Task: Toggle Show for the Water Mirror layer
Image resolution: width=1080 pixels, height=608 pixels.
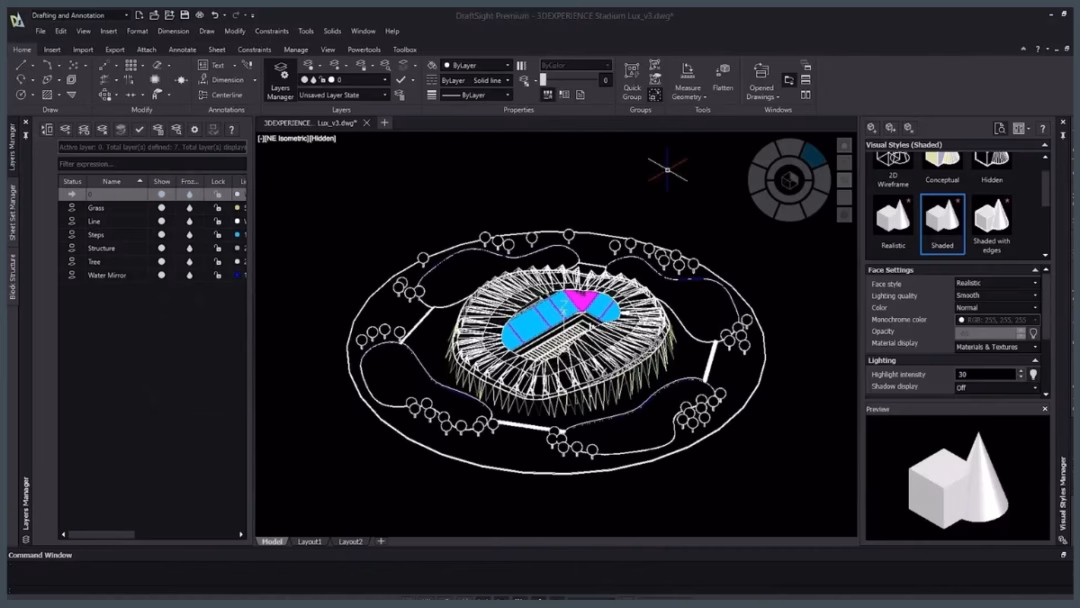Action: [x=161, y=275]
